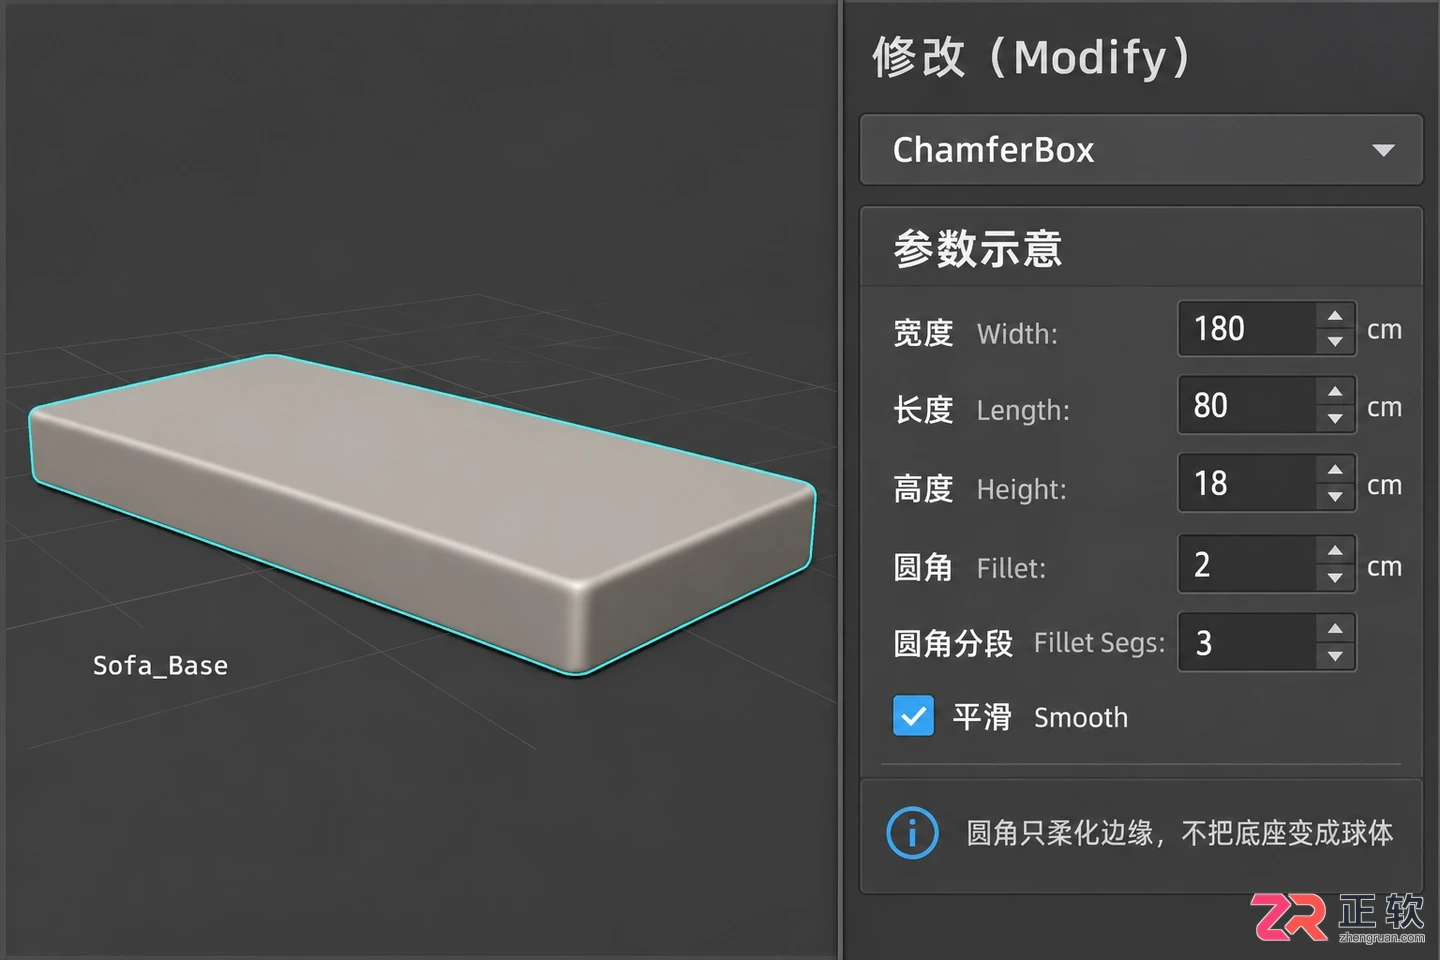
Task: Click the 平滑 Smooth label
Action: [x=1040, y=717]
